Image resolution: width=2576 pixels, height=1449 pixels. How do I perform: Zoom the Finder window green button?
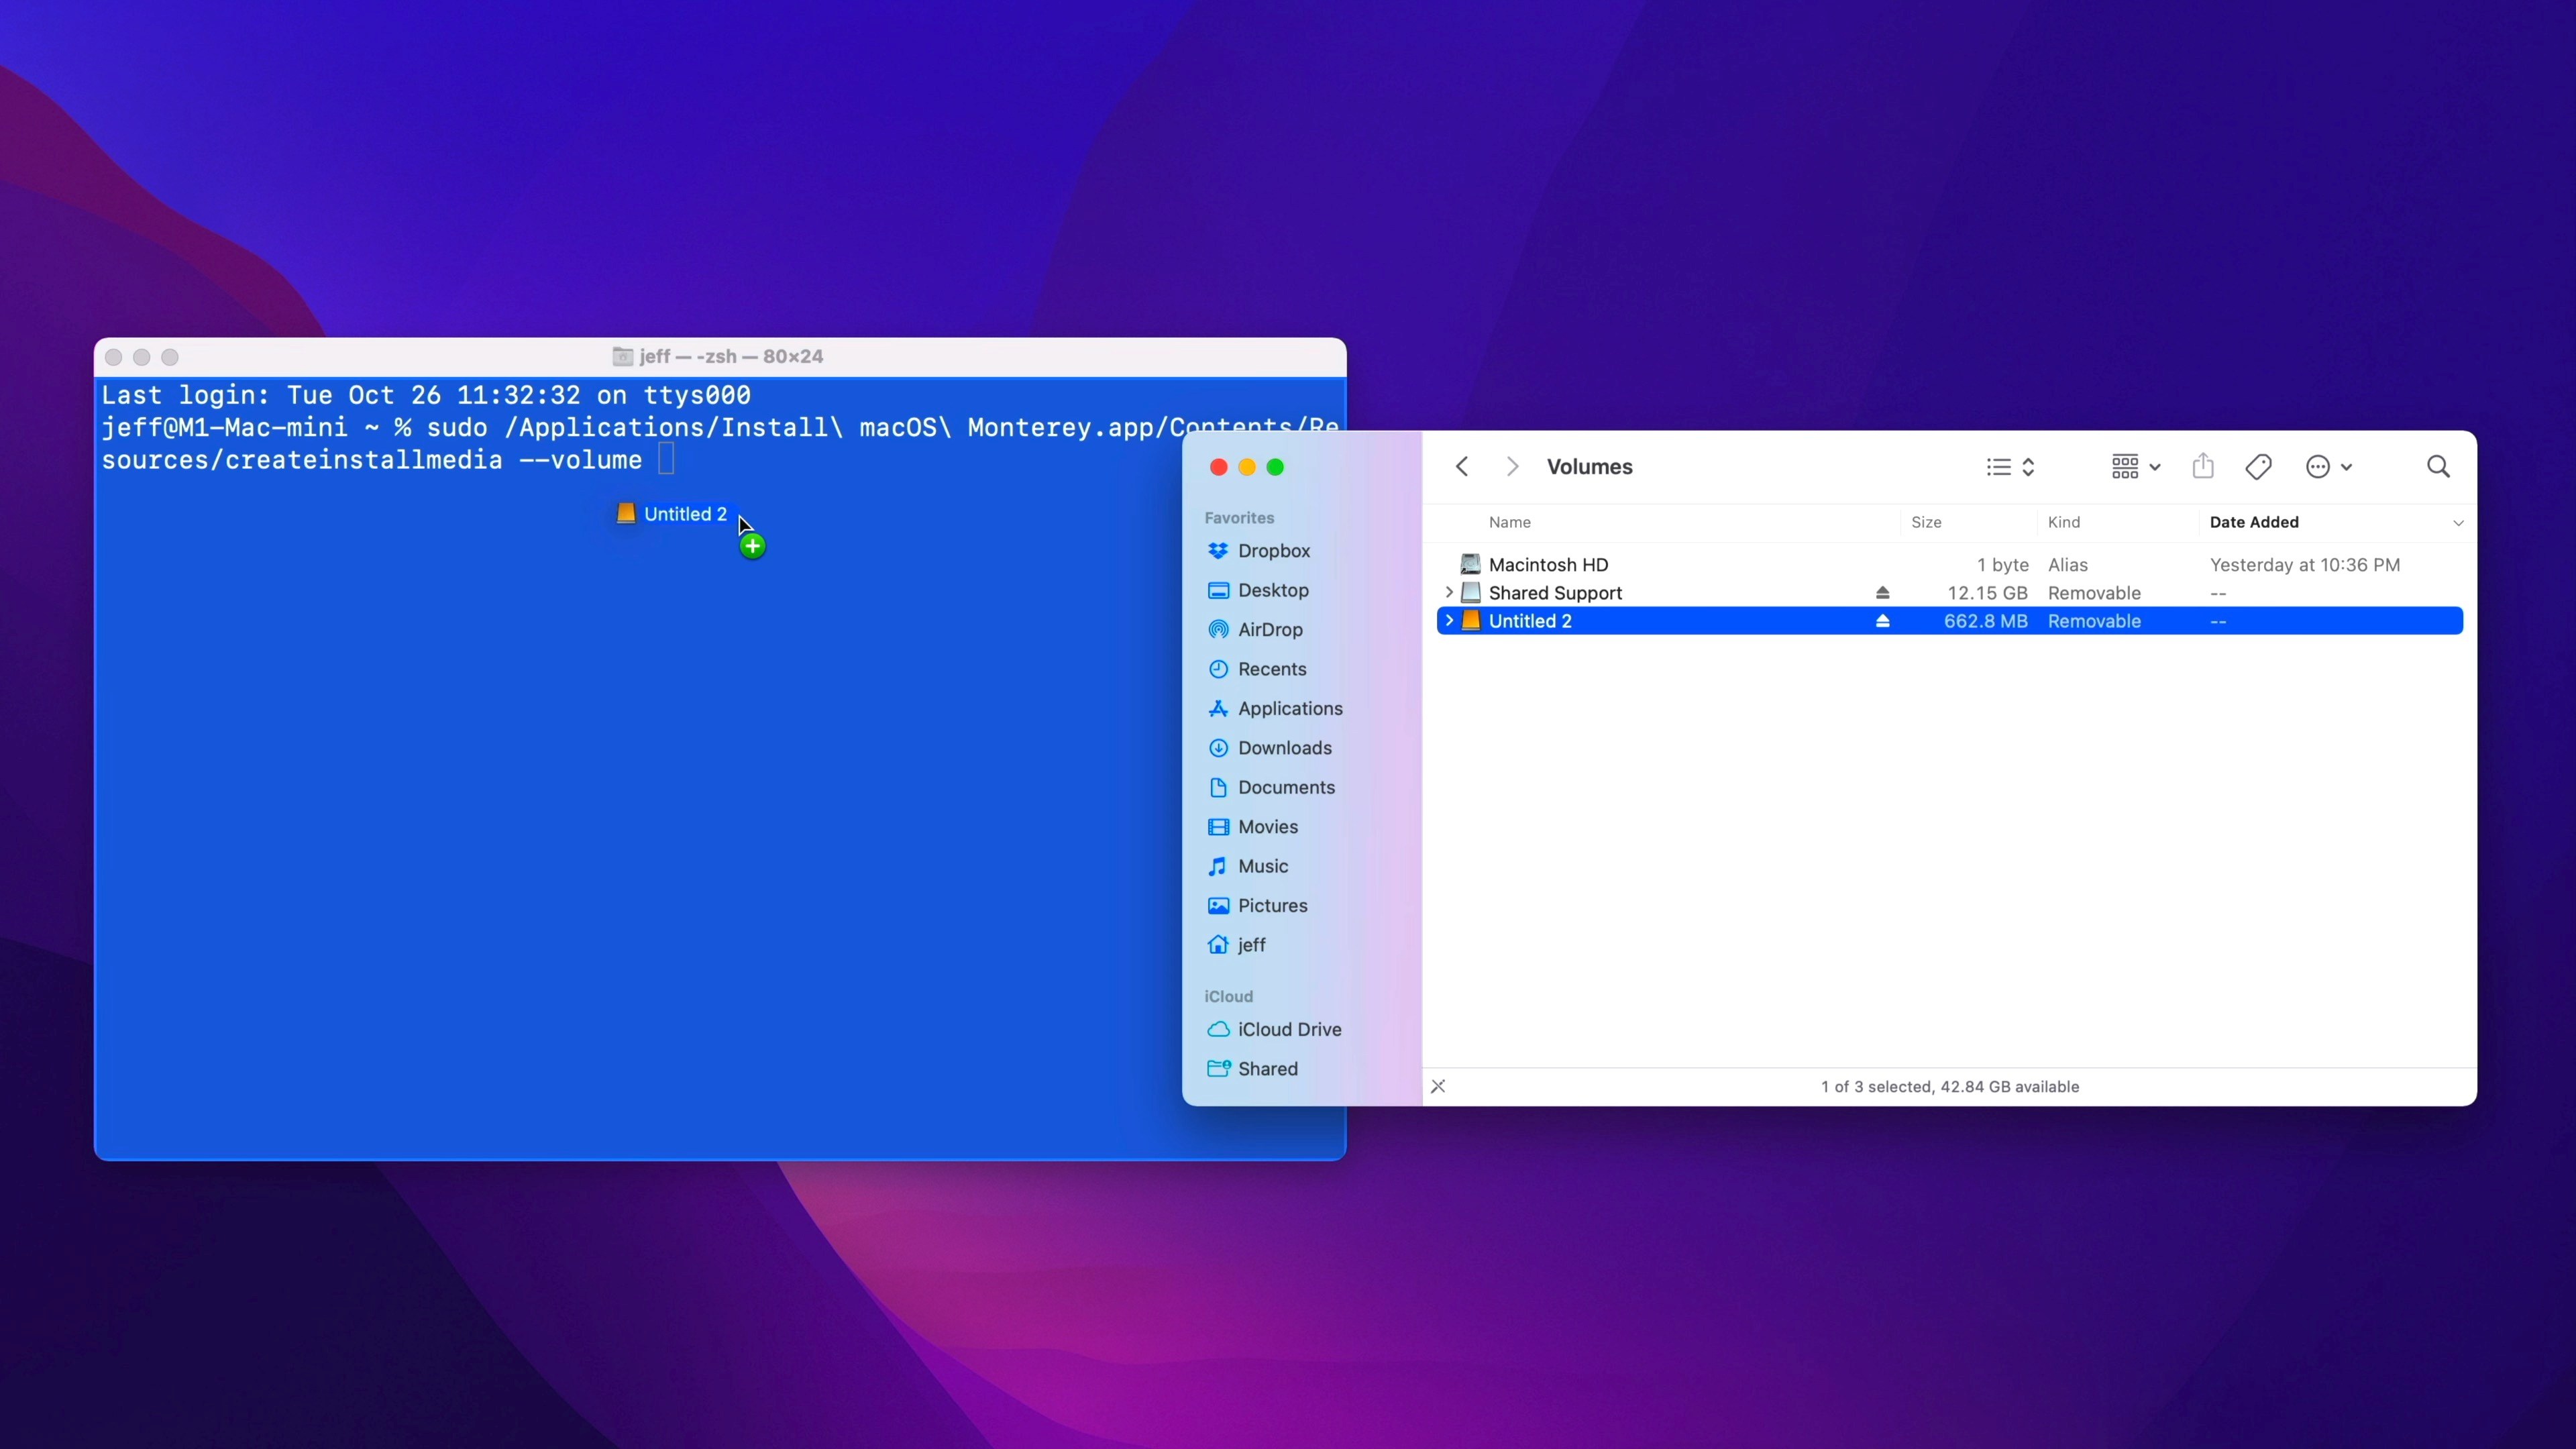pyautogui.click(x=1275, y=467)
